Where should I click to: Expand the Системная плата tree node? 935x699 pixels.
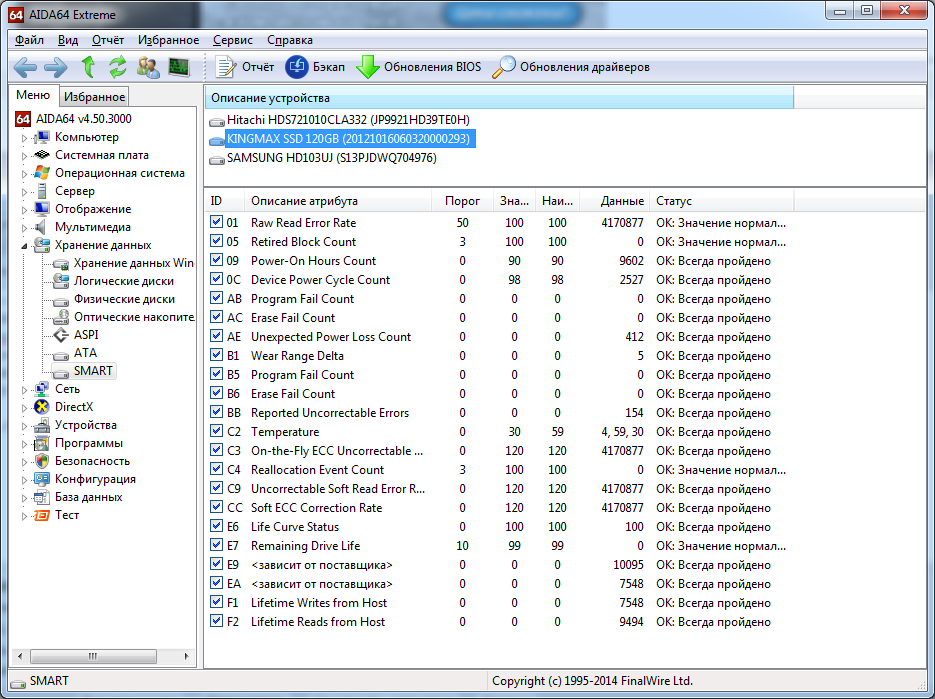[x=24, y=156]
